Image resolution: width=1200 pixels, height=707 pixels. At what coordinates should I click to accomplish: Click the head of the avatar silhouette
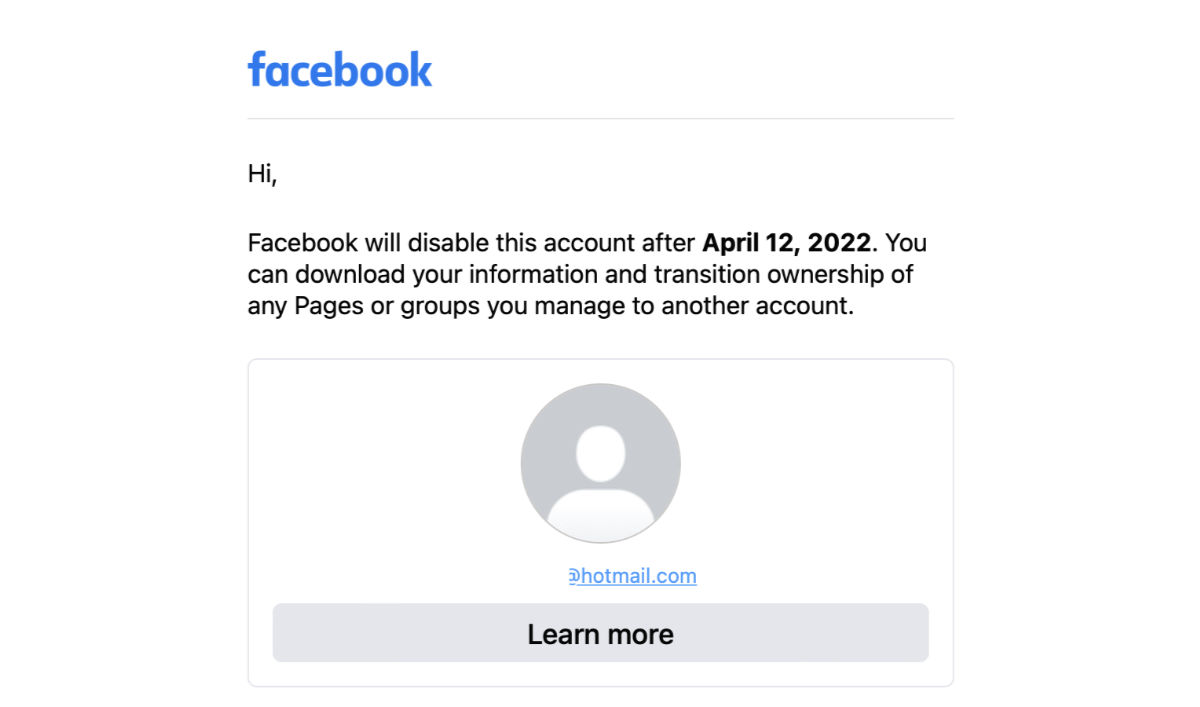click(x=600, y=454)
